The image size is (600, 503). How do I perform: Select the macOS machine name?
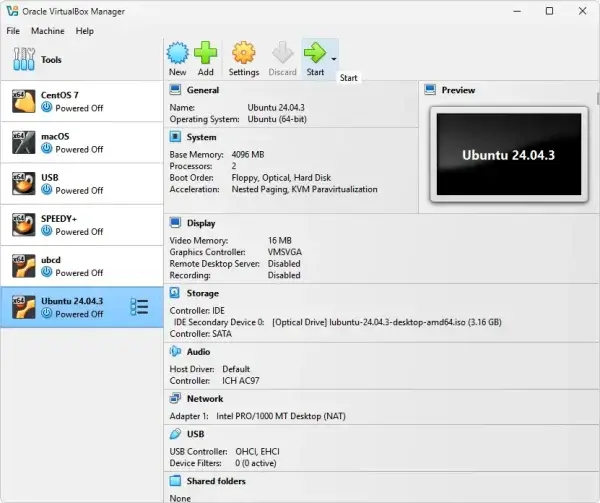[x=55, y=136]
